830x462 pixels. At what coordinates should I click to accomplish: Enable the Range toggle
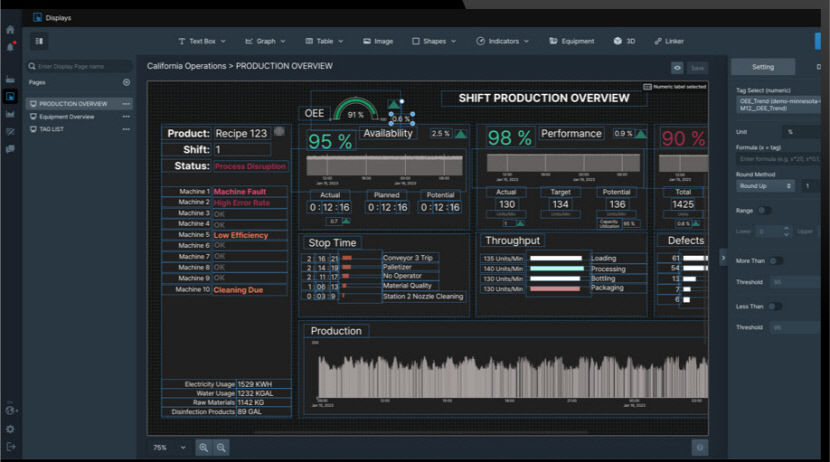coord(764,211)
